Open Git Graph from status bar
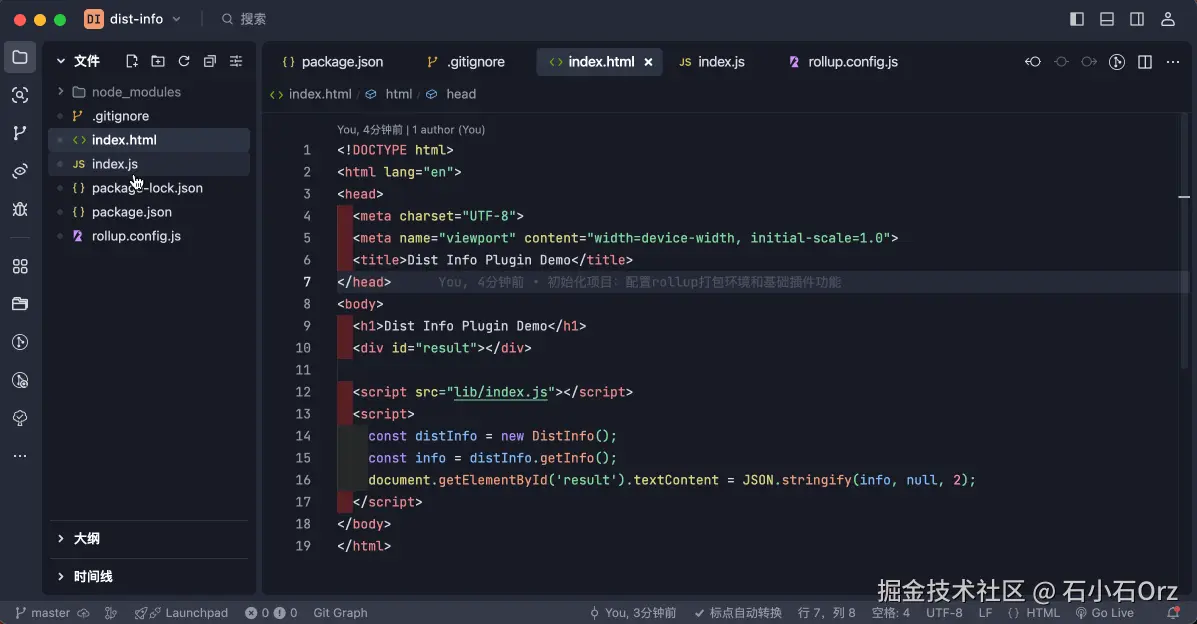This screenshot has width=1197, height=624. tap(340, 613)
